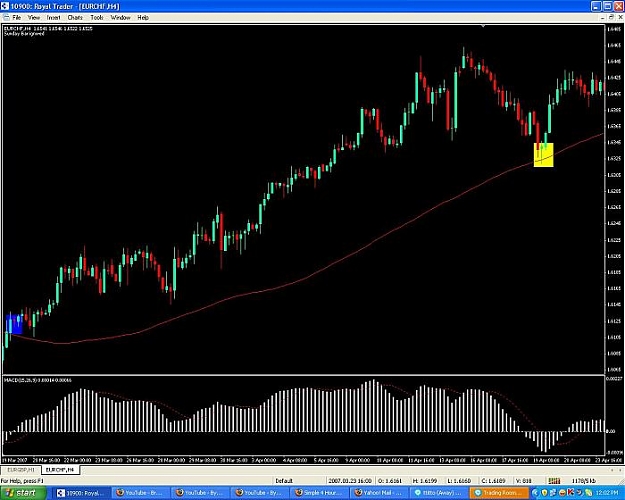Open the Windows start button

[23, 493]
